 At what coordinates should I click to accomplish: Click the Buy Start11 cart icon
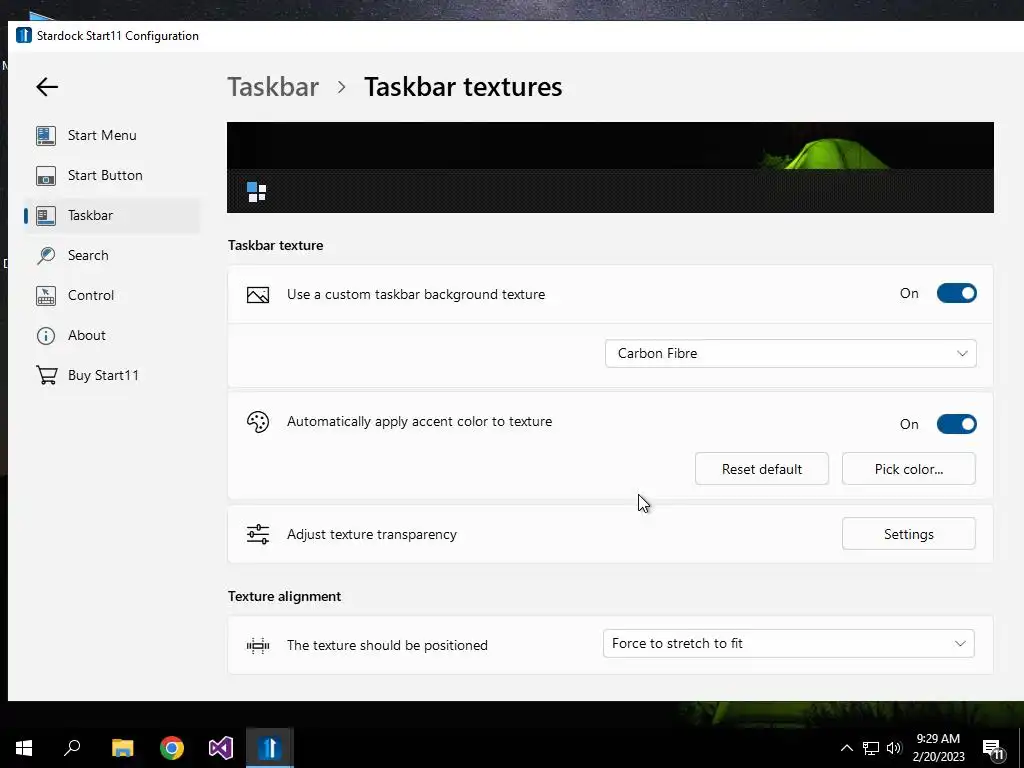46,376
